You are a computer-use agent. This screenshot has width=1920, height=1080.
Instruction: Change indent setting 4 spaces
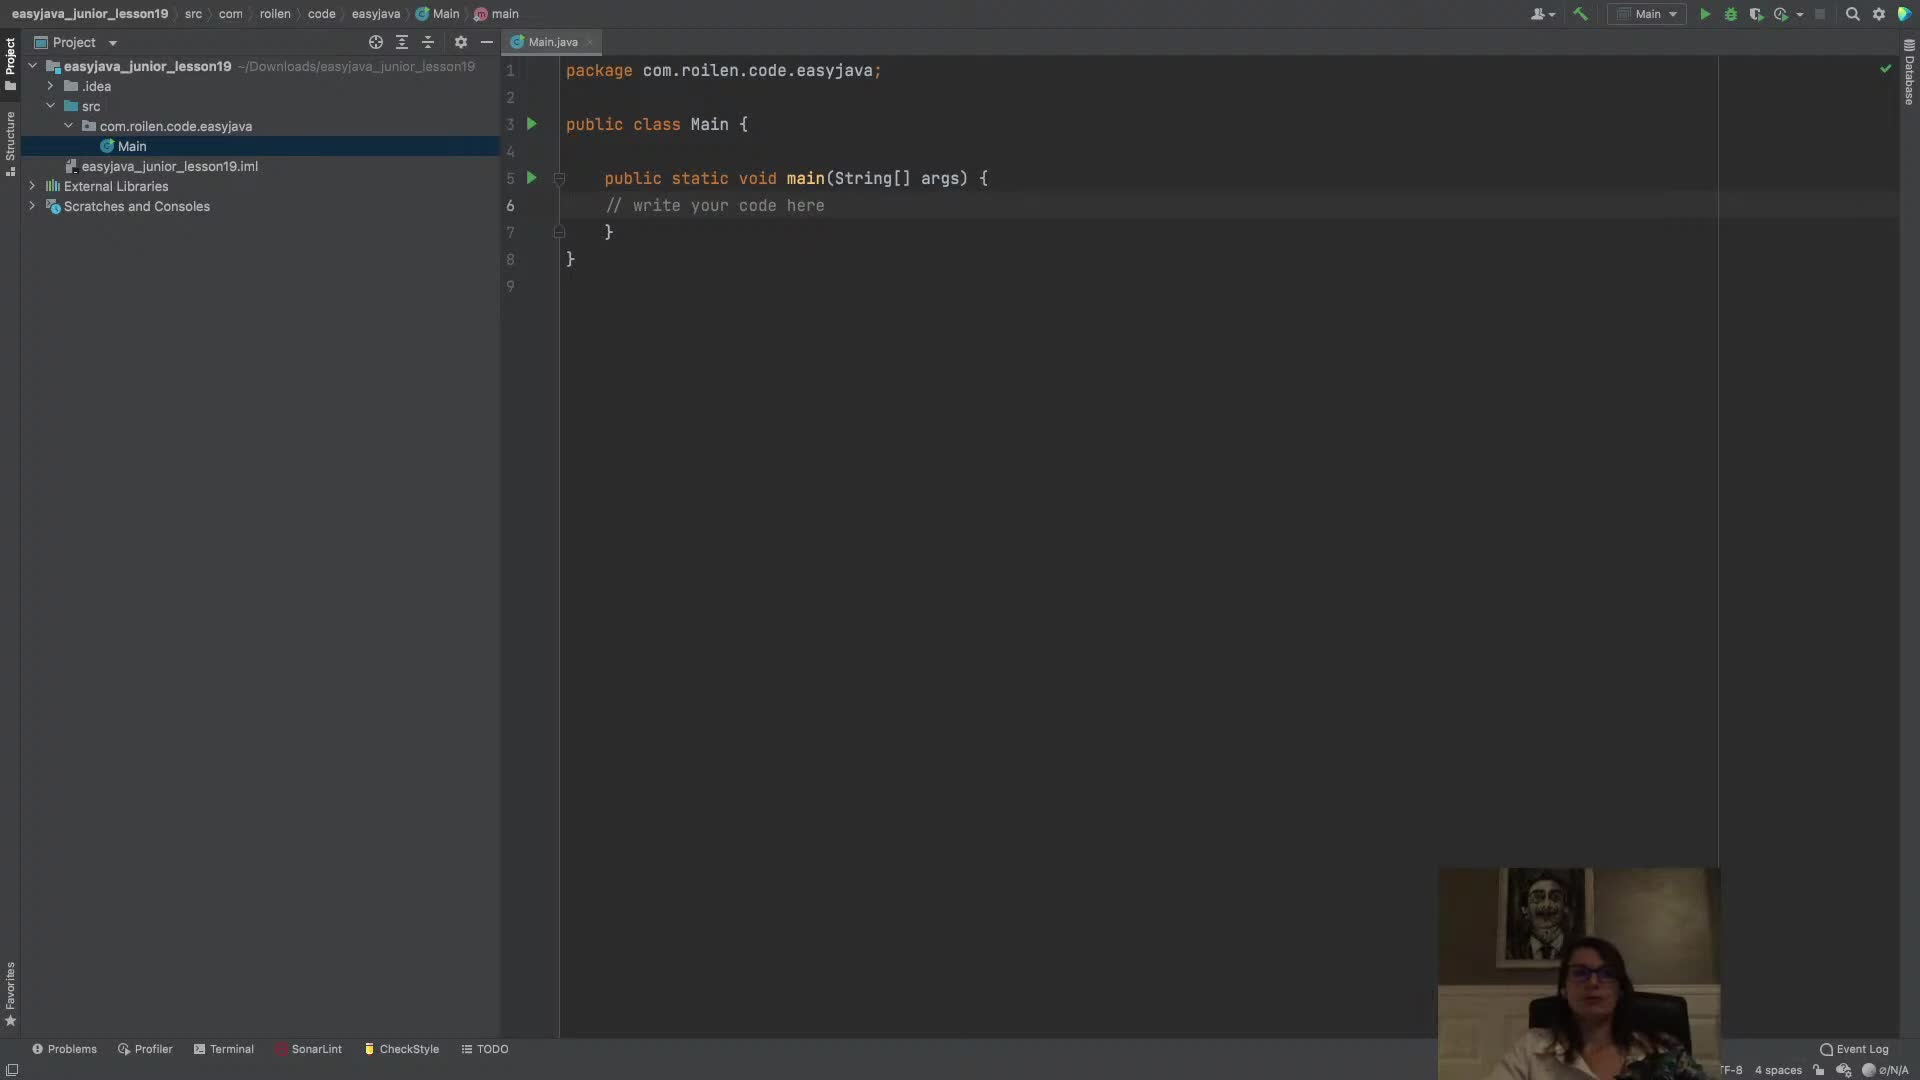click(x=1778, y=1070)
